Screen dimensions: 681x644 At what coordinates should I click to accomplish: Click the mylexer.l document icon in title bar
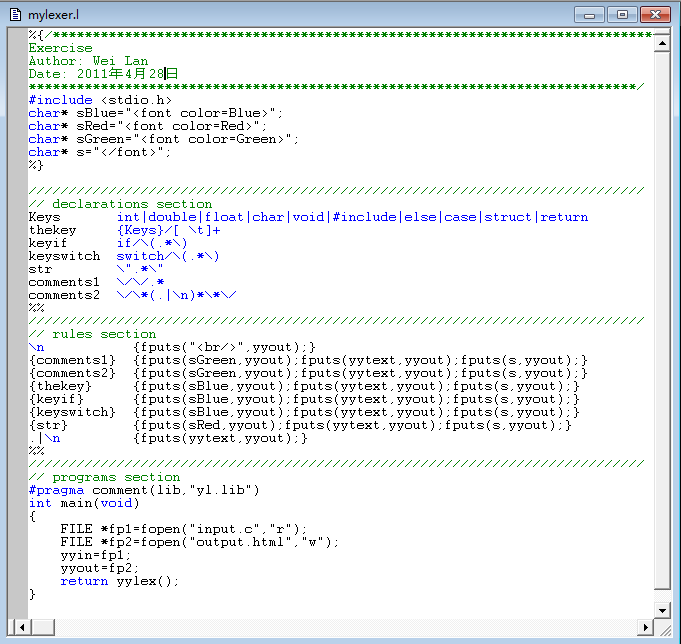pos(15,15)
